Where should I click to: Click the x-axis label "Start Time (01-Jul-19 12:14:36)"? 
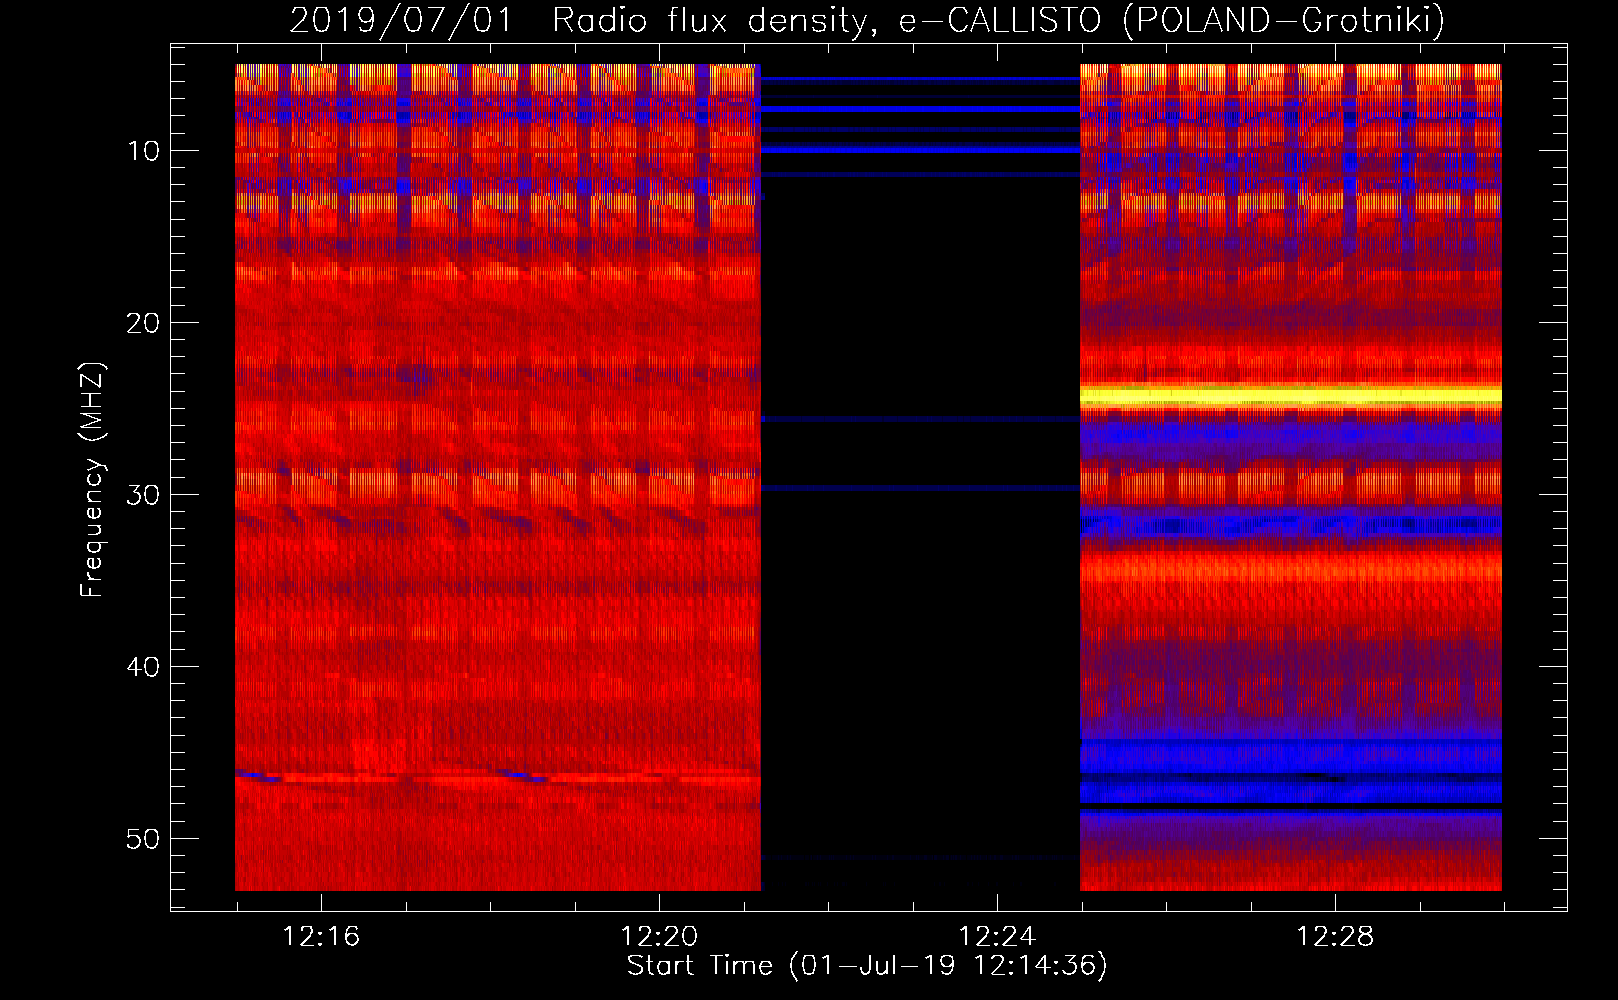click(867, 966)
